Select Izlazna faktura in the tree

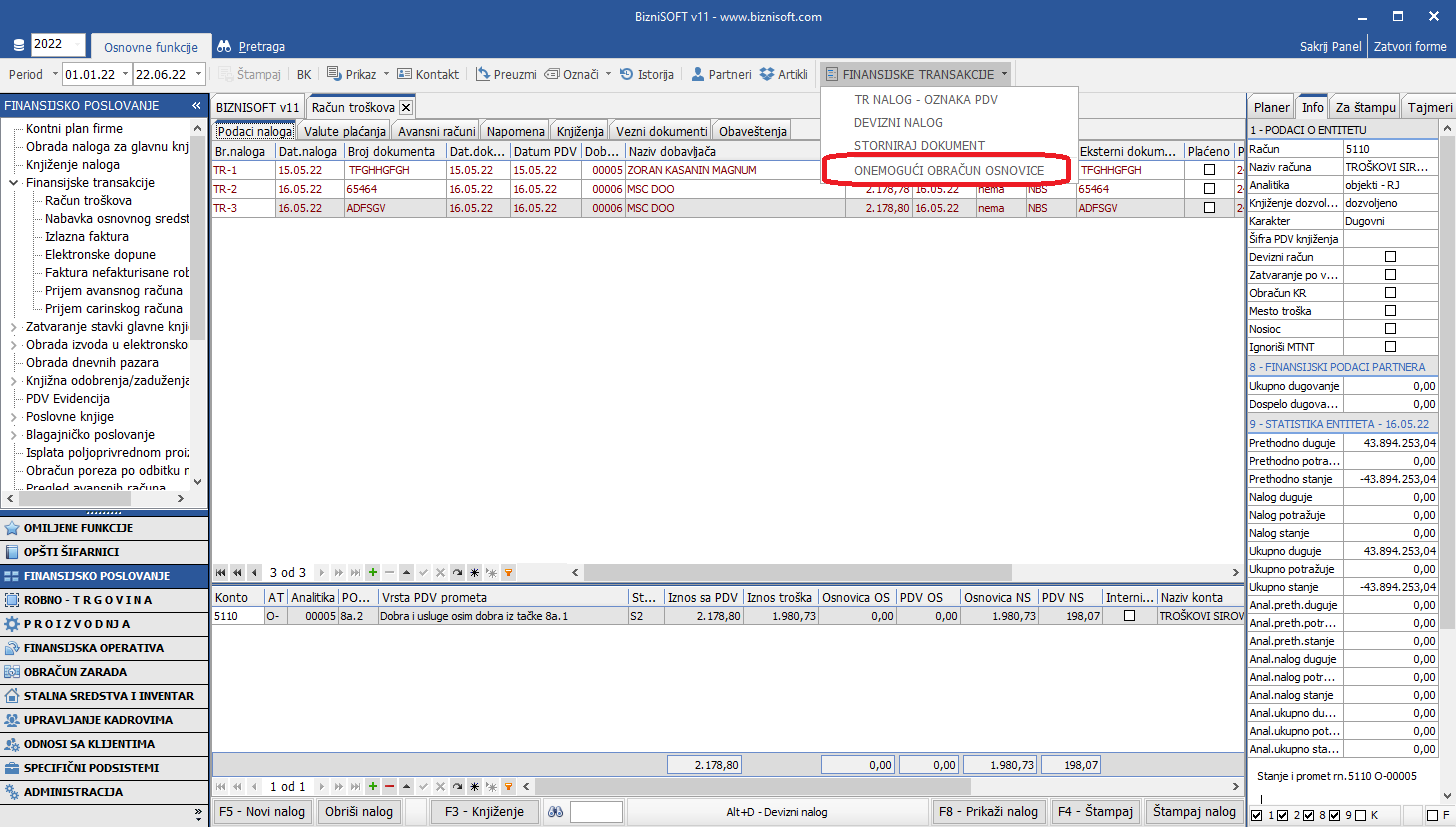click(87, 237)
